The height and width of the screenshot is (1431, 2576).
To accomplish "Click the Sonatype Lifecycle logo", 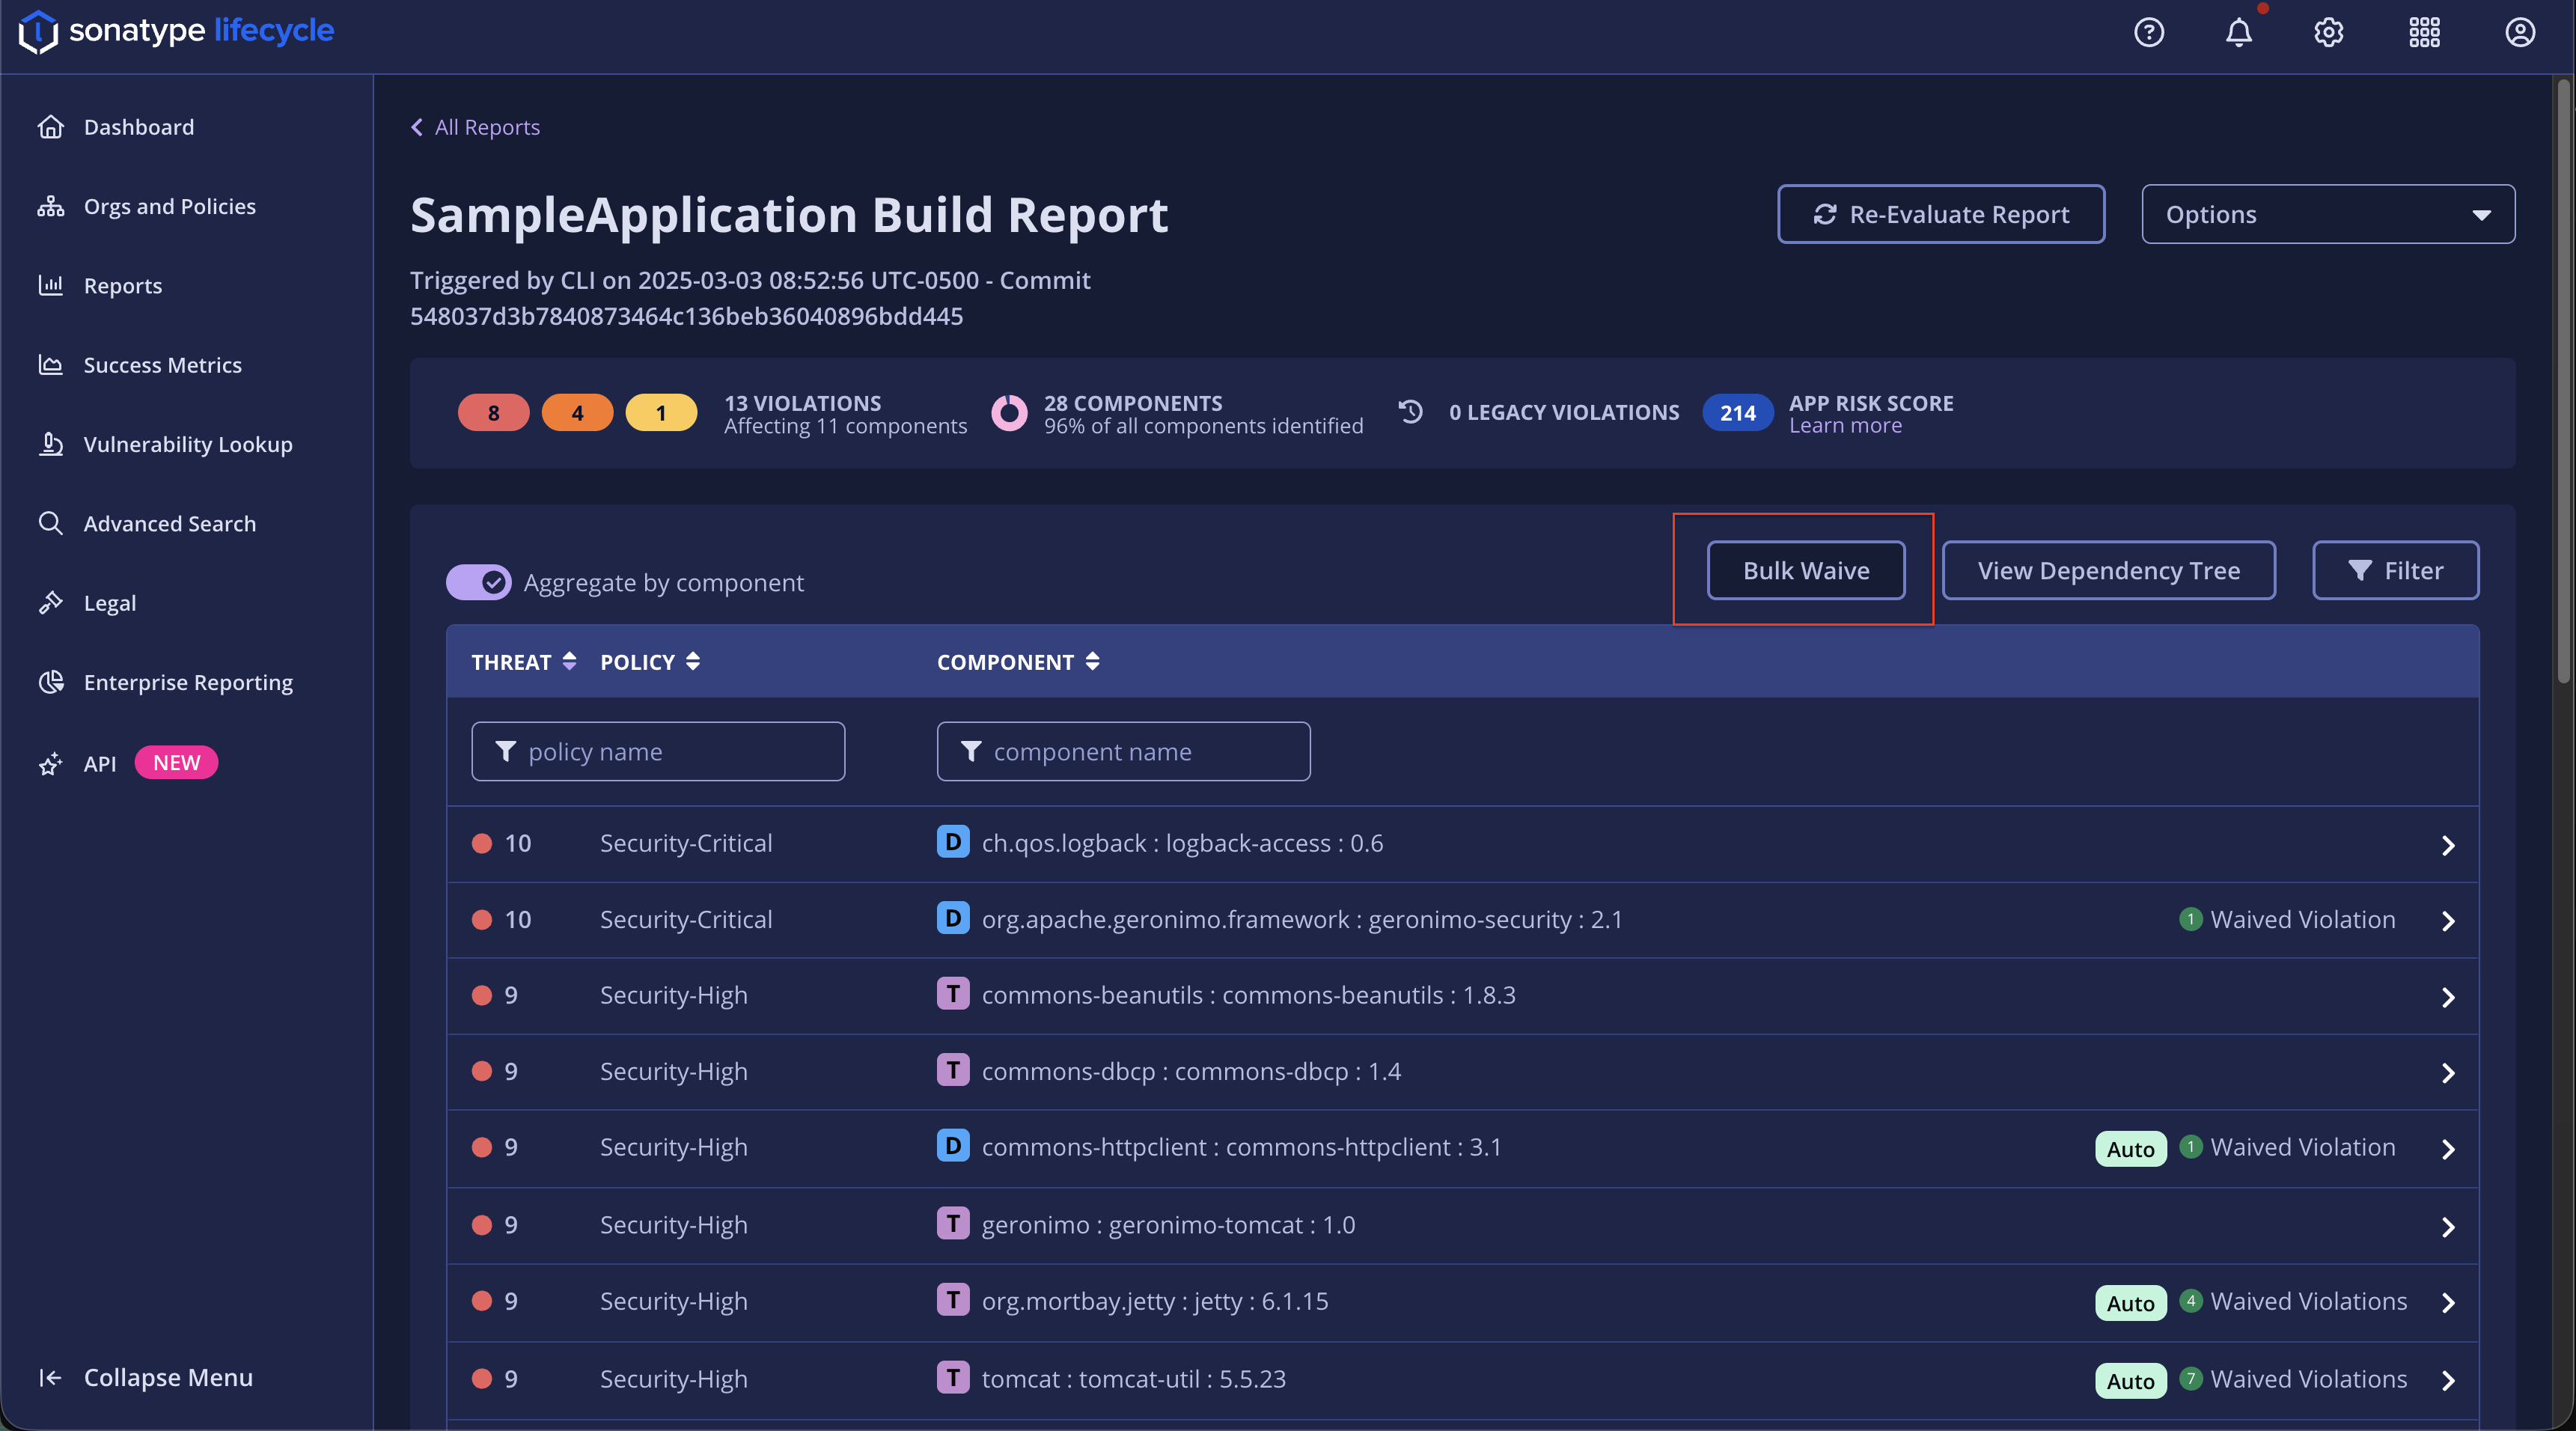I will [176, 31].
